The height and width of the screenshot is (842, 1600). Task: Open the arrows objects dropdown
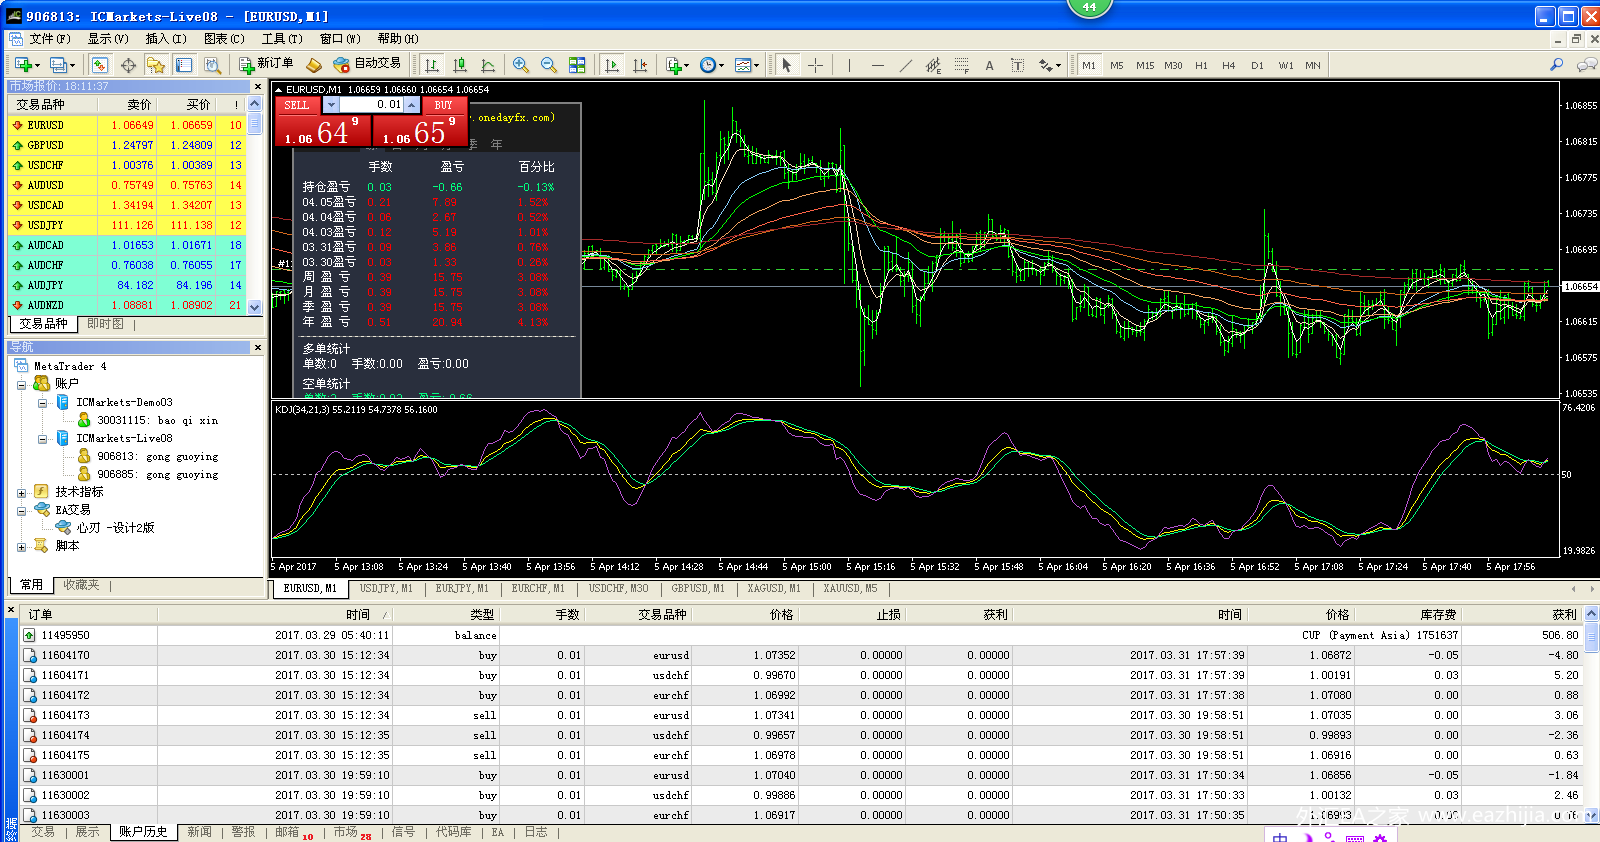tap(1049, 65)
